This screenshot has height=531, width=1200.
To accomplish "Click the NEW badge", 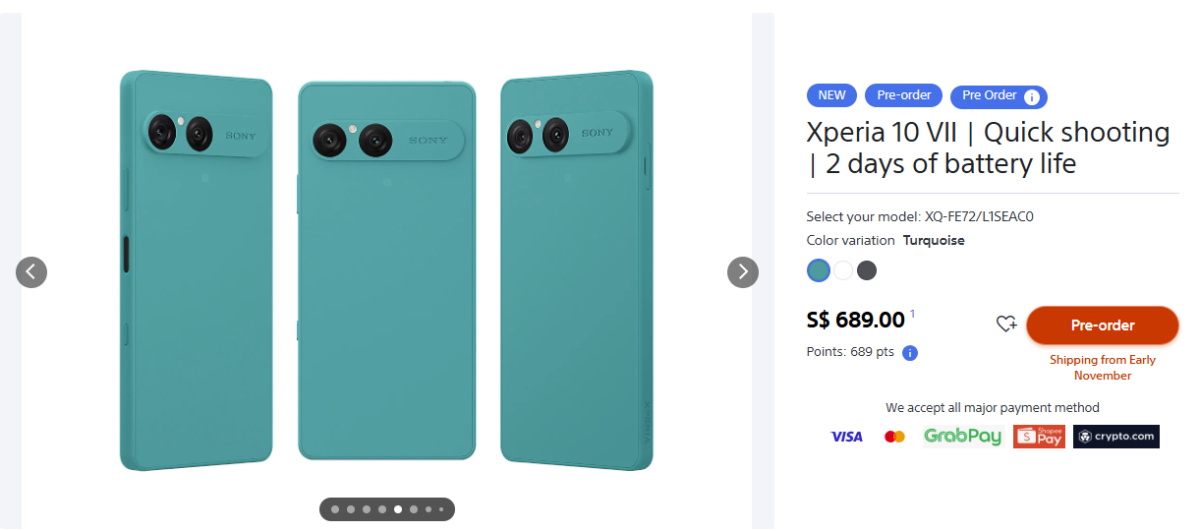I will (831, 96).
